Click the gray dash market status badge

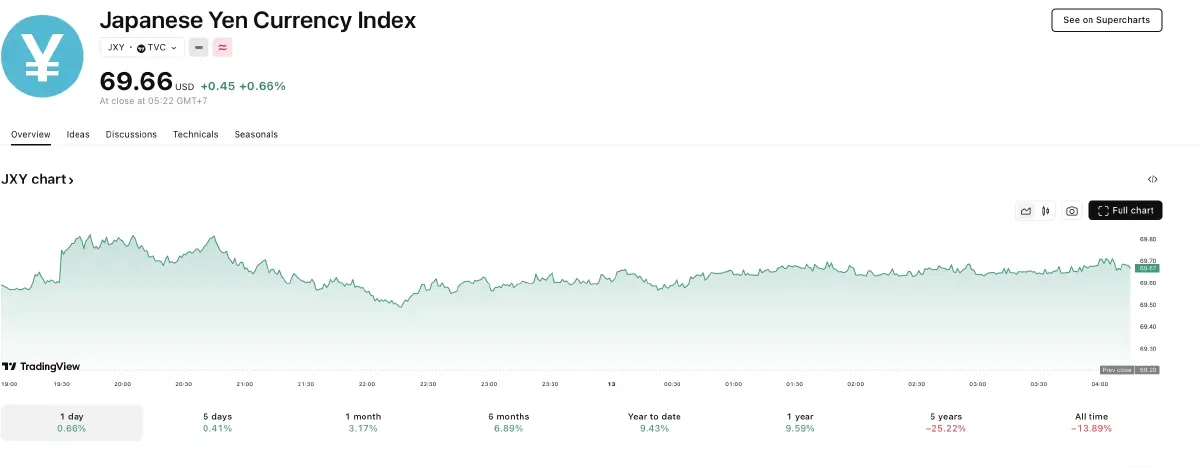198,47
